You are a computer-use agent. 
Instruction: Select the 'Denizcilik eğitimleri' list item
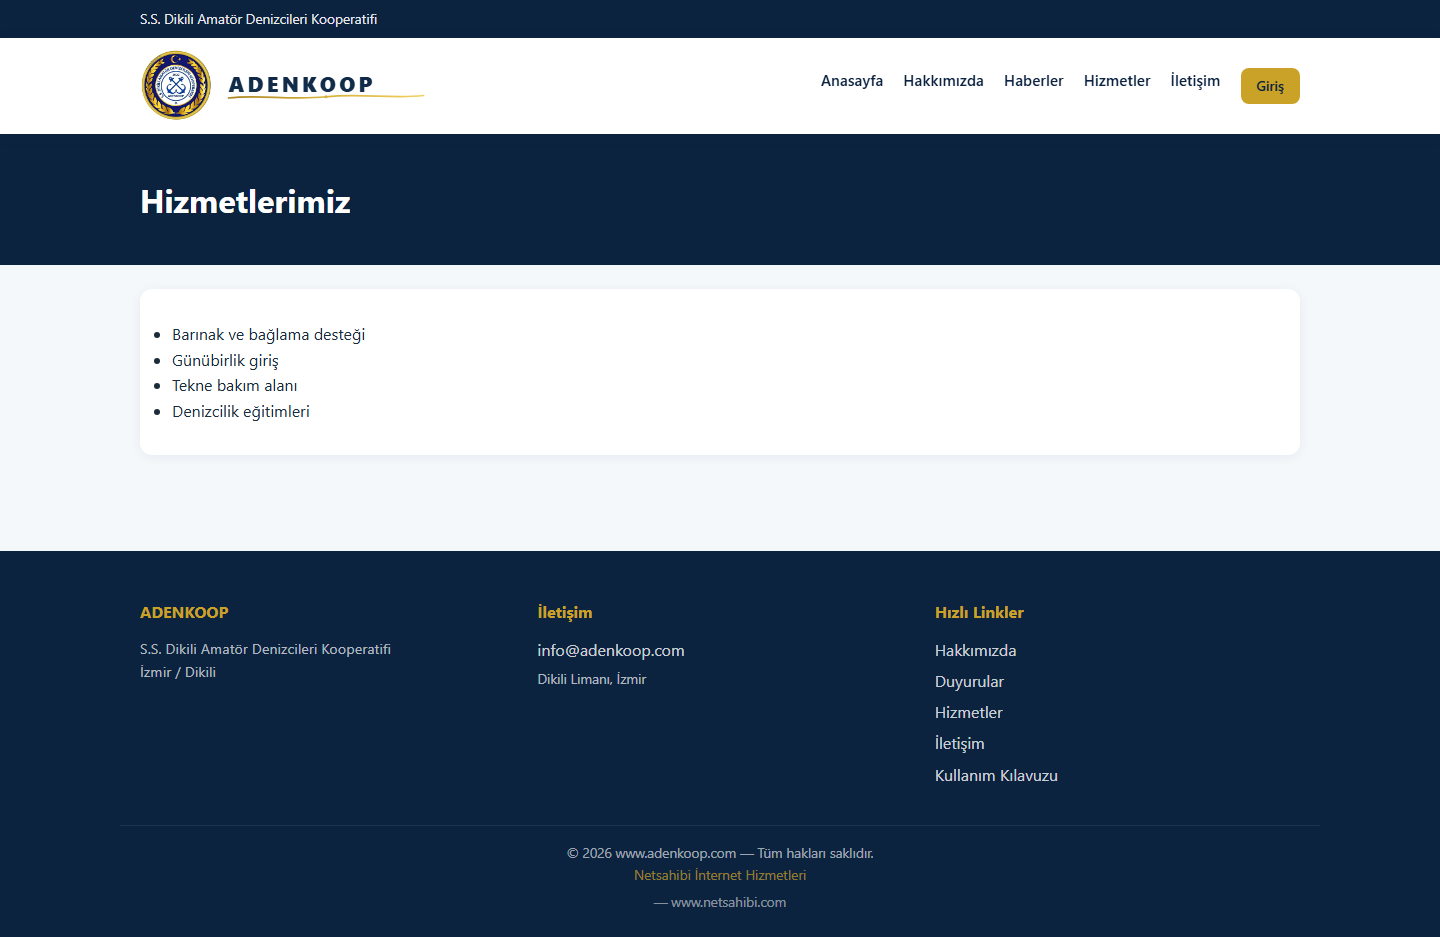tap(240, 412)
